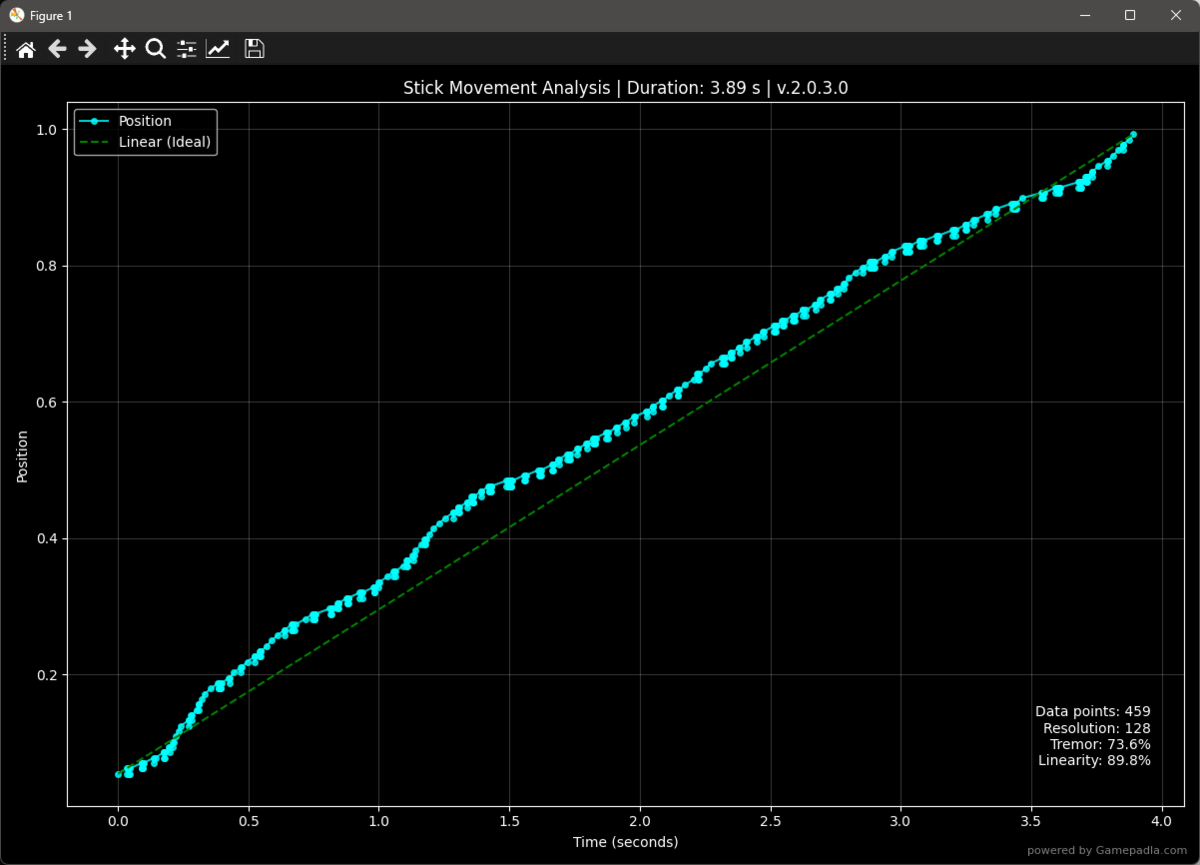Click the matplotlib icon in the Figure 1 title bar
Screen dimensions: 1200x865
click(17, 15)
